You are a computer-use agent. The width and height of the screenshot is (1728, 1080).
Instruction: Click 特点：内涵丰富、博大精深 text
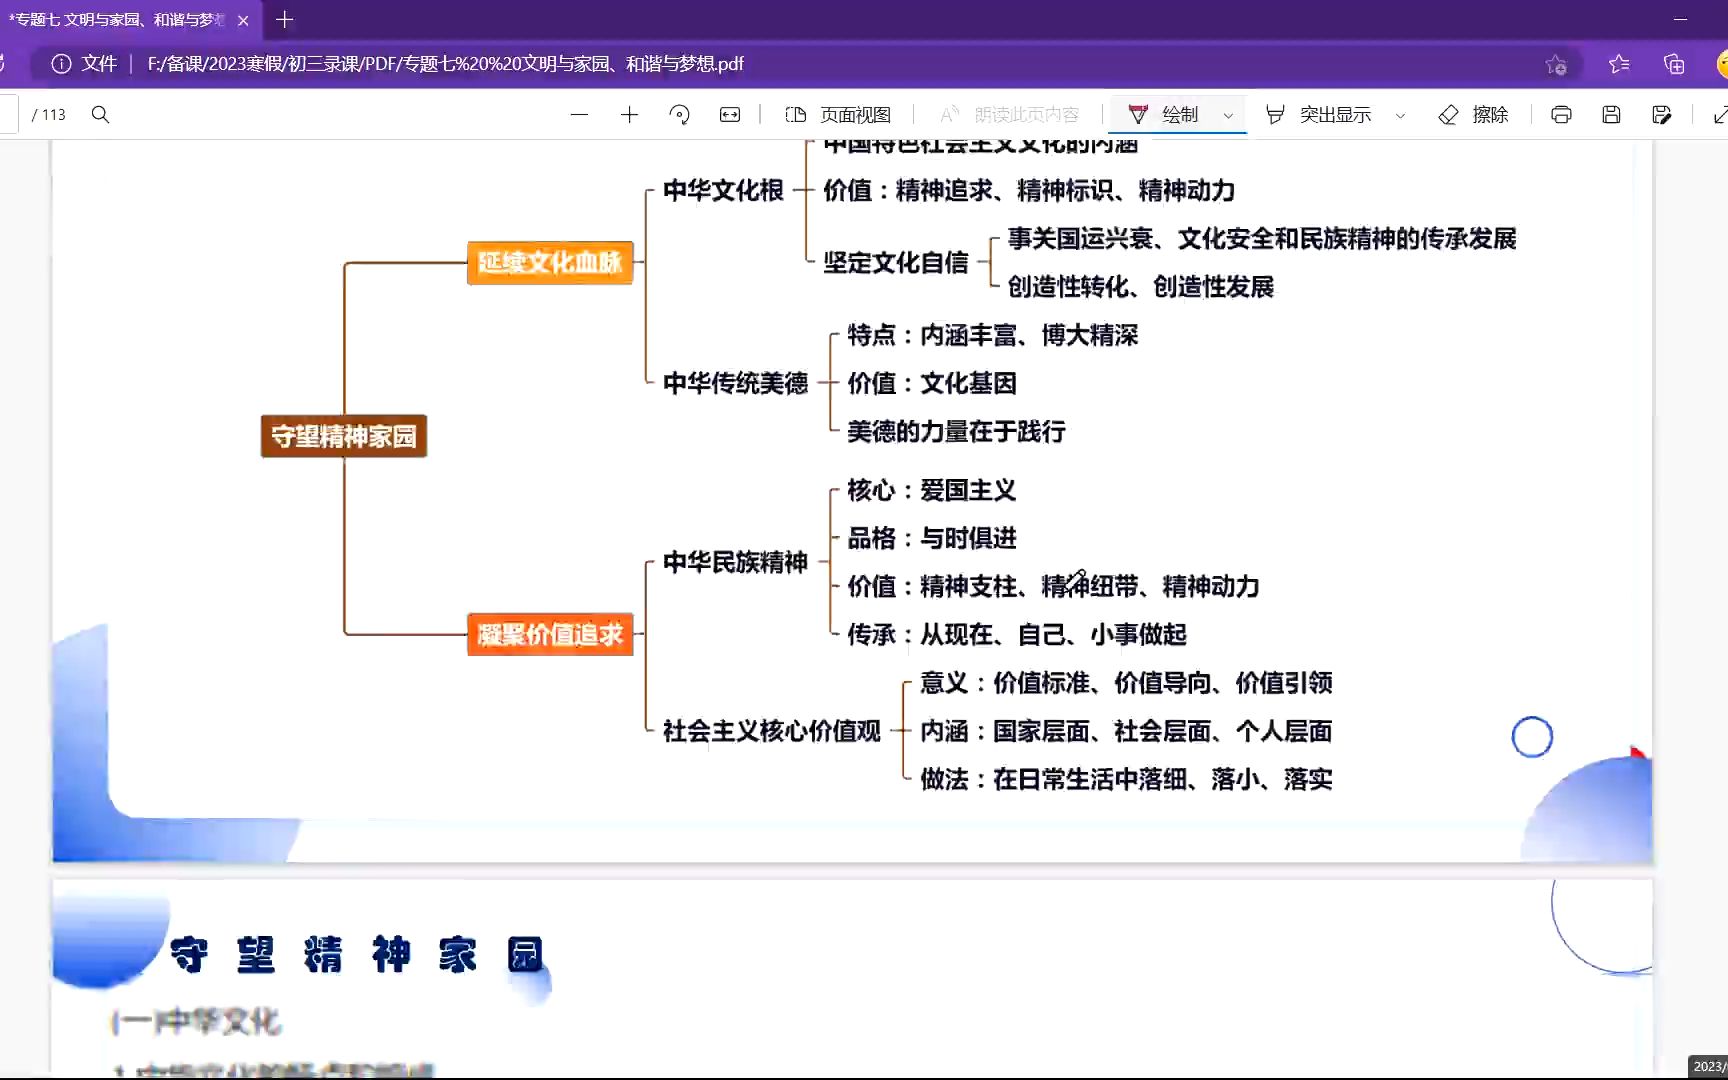pos(993,335)
